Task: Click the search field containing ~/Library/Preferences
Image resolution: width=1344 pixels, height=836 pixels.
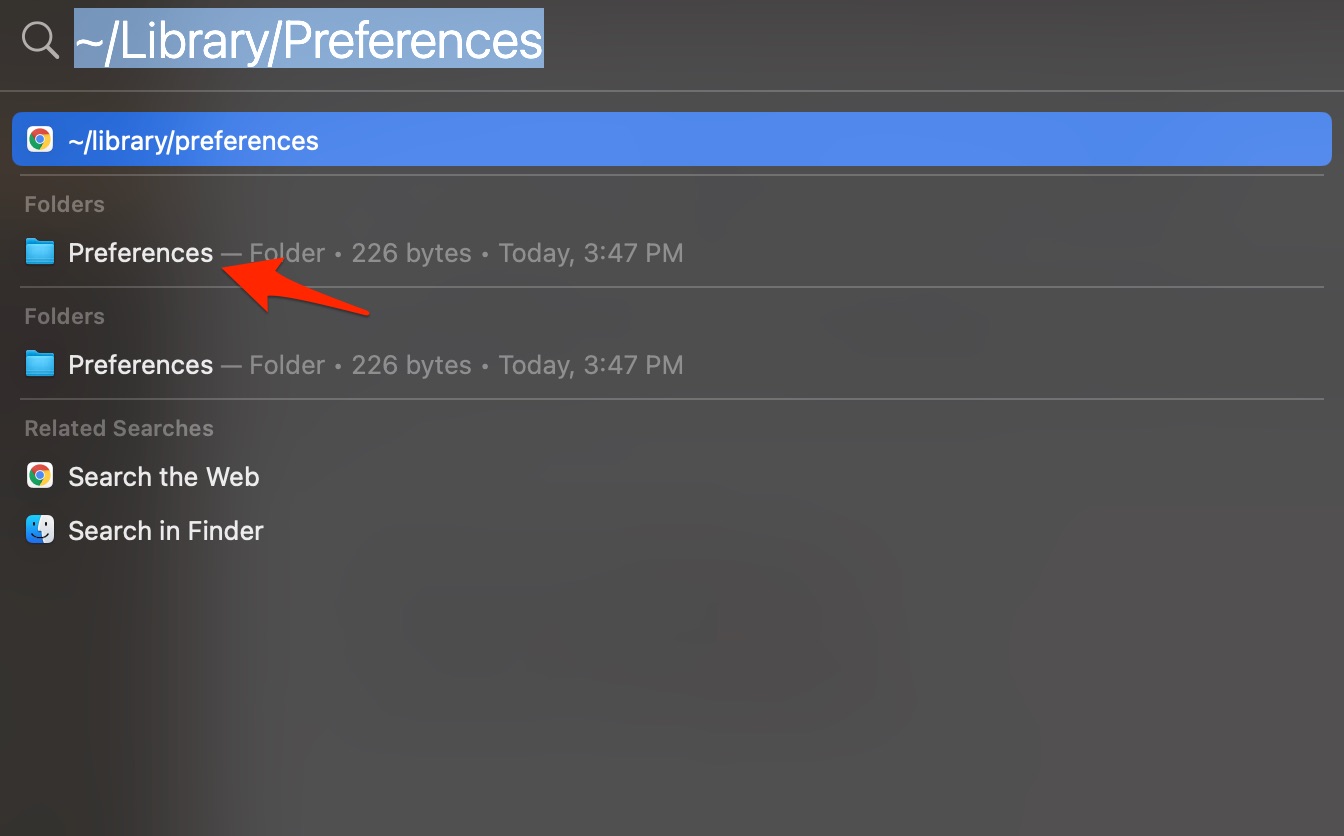Action: (309, 41)
